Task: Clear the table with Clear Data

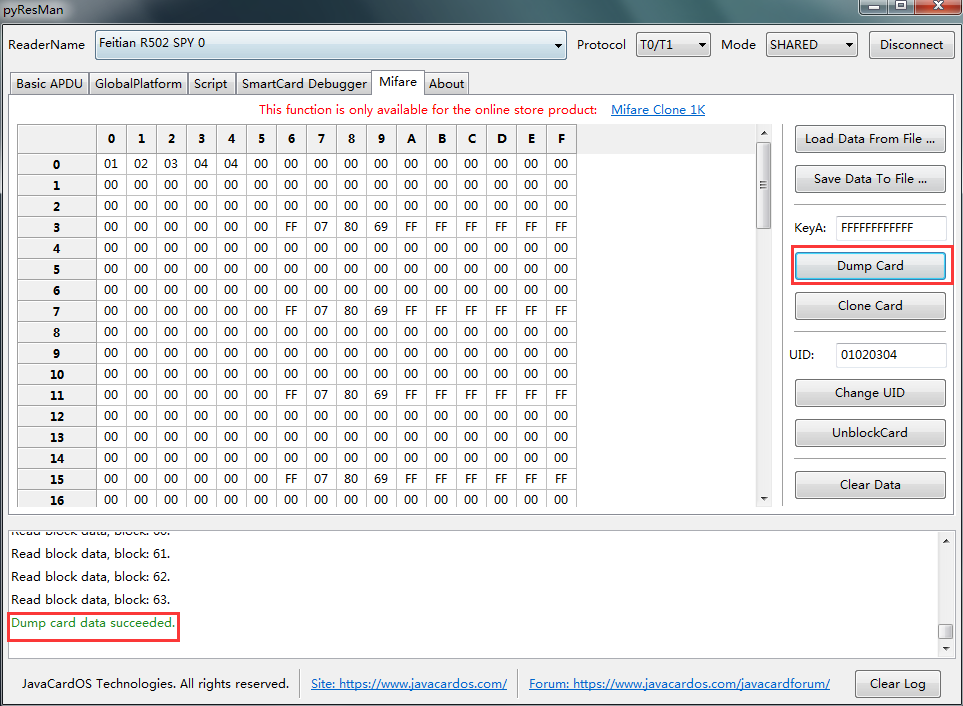Action: (869, 485)
